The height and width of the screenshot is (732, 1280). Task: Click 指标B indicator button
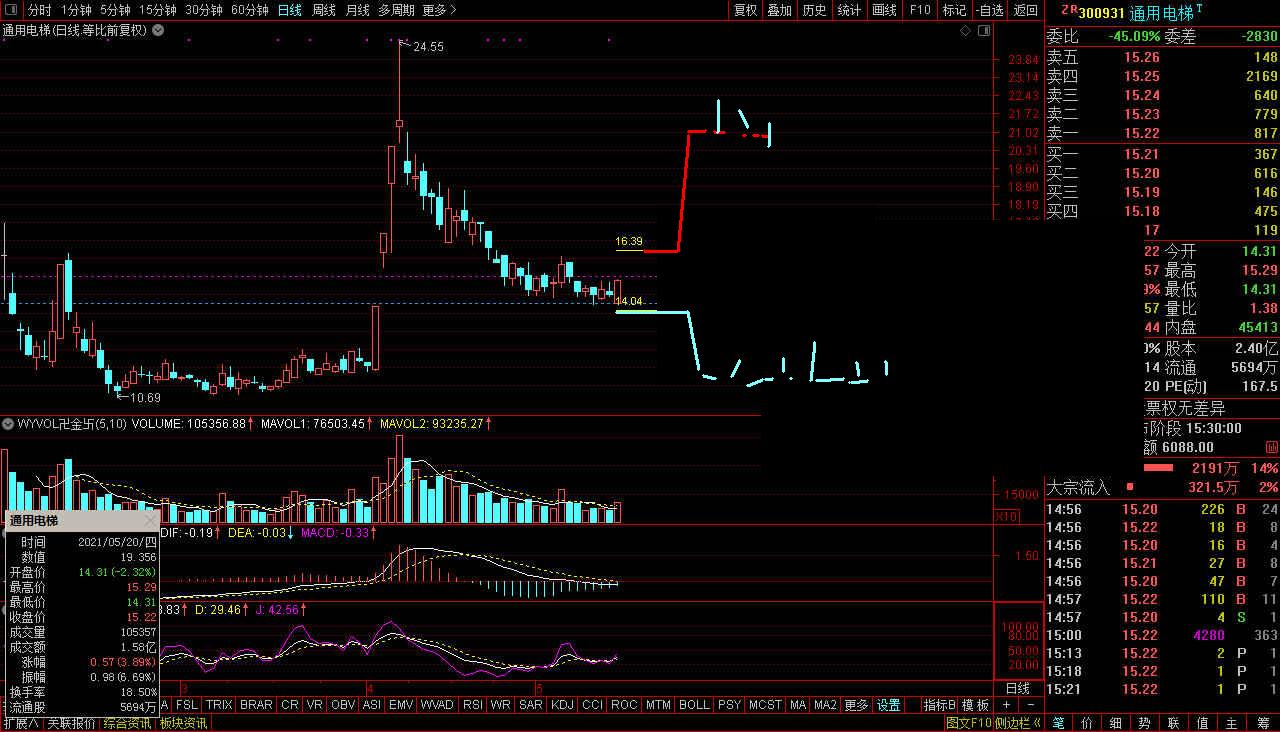pyautogui.click(x=939, y=705)
